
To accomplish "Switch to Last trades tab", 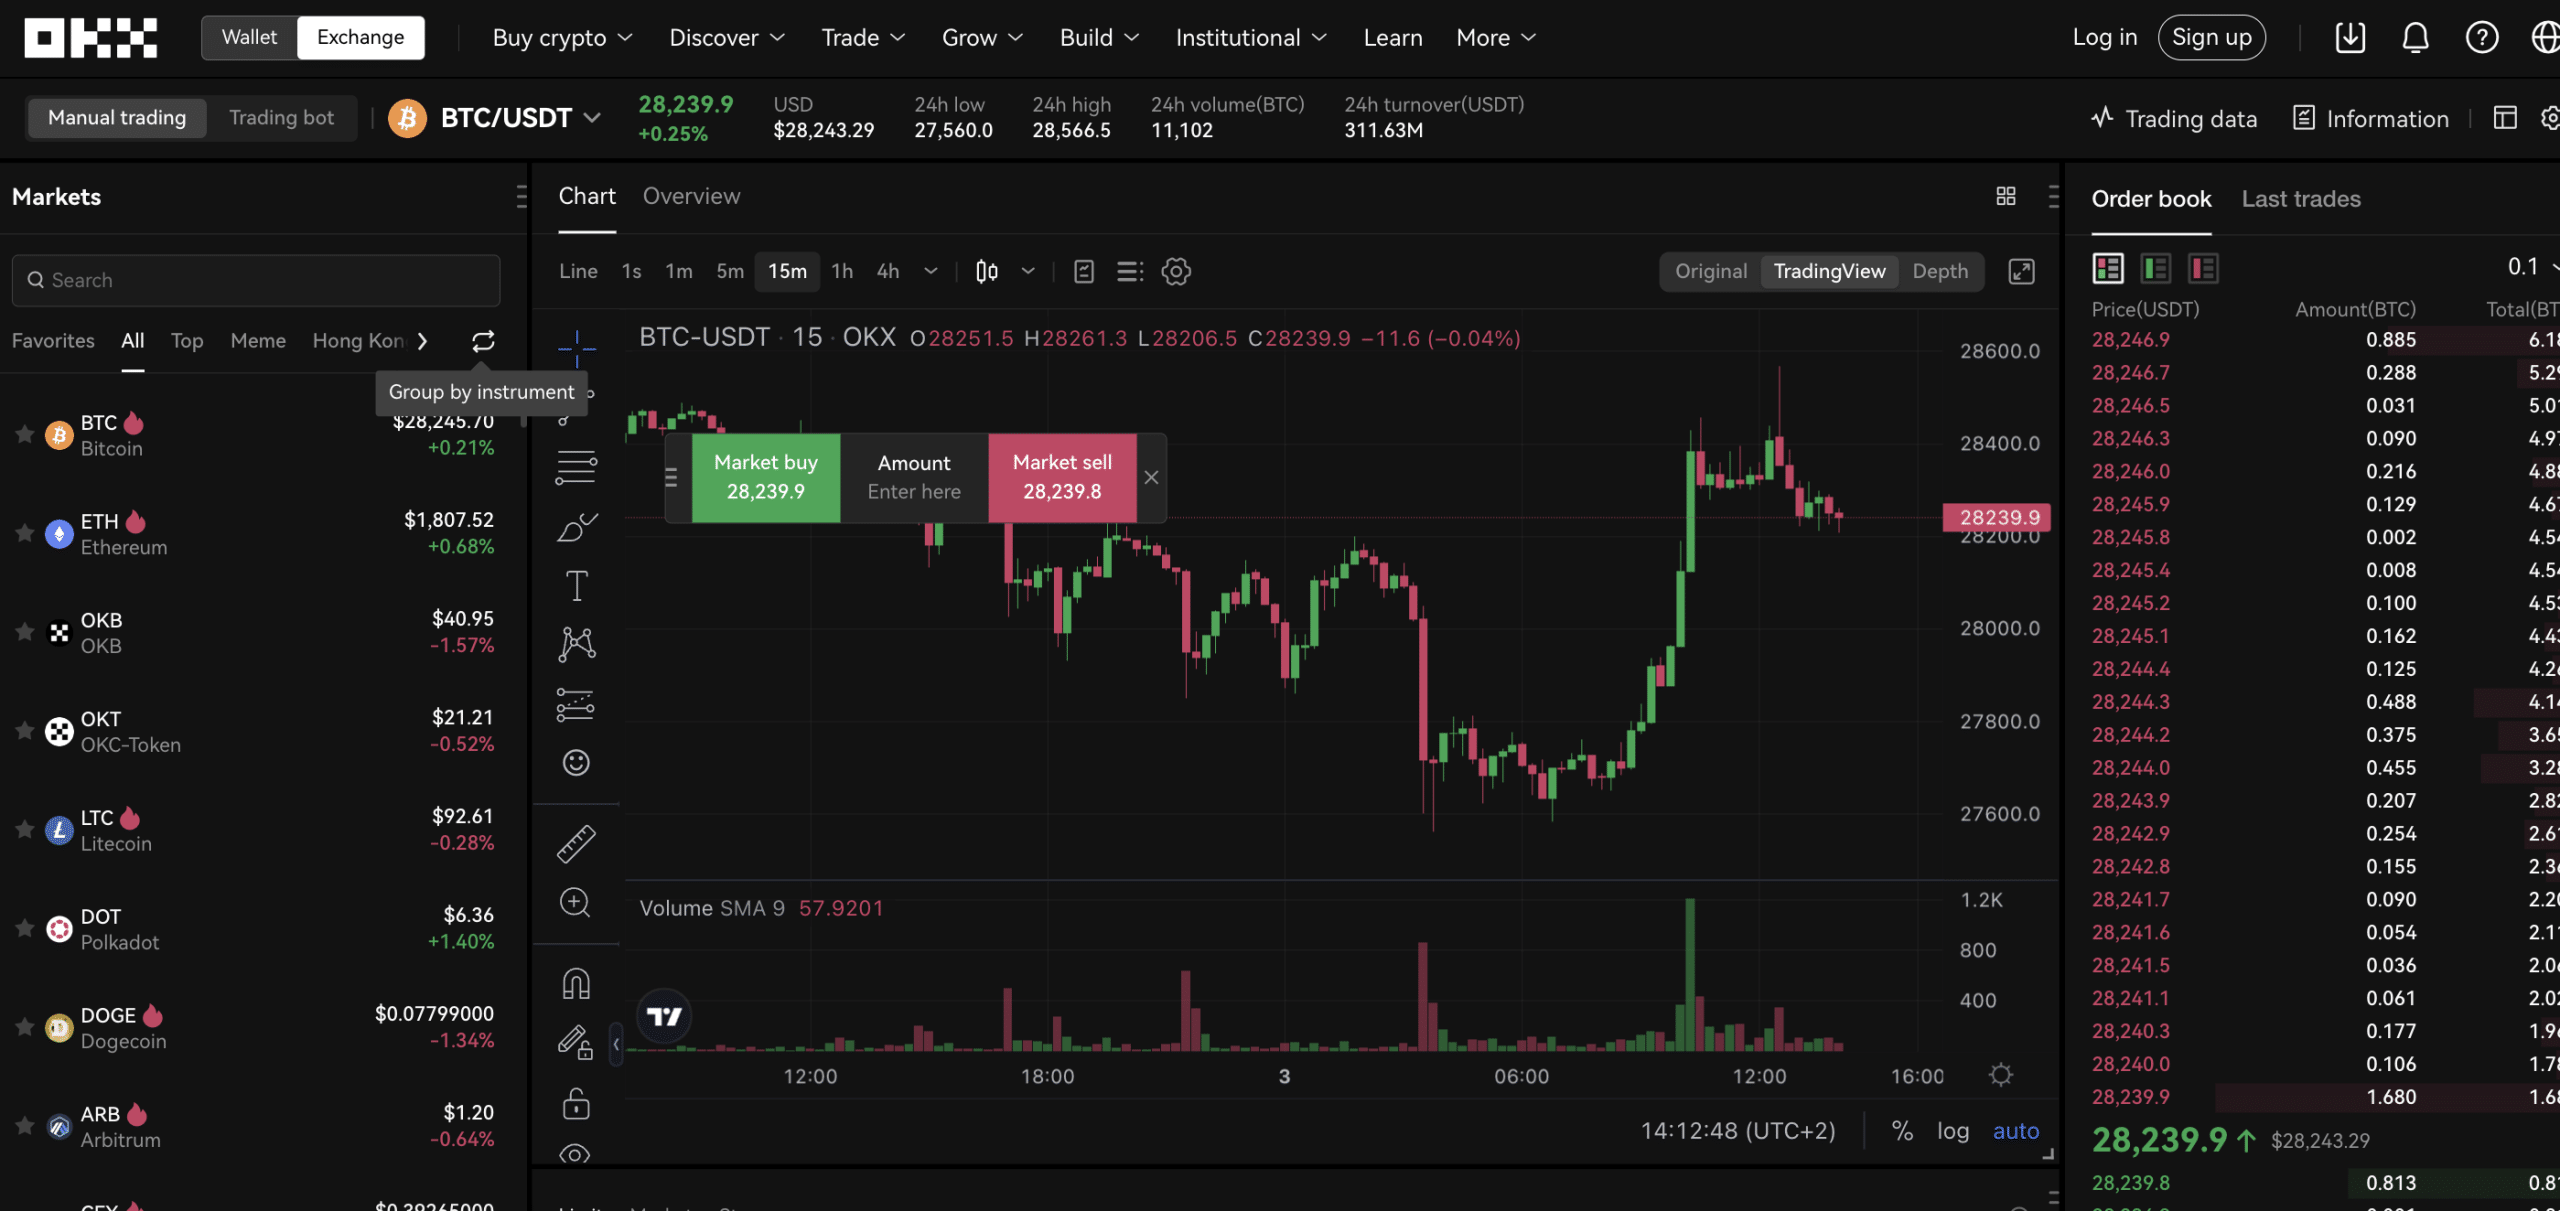I will [2301, 199].
